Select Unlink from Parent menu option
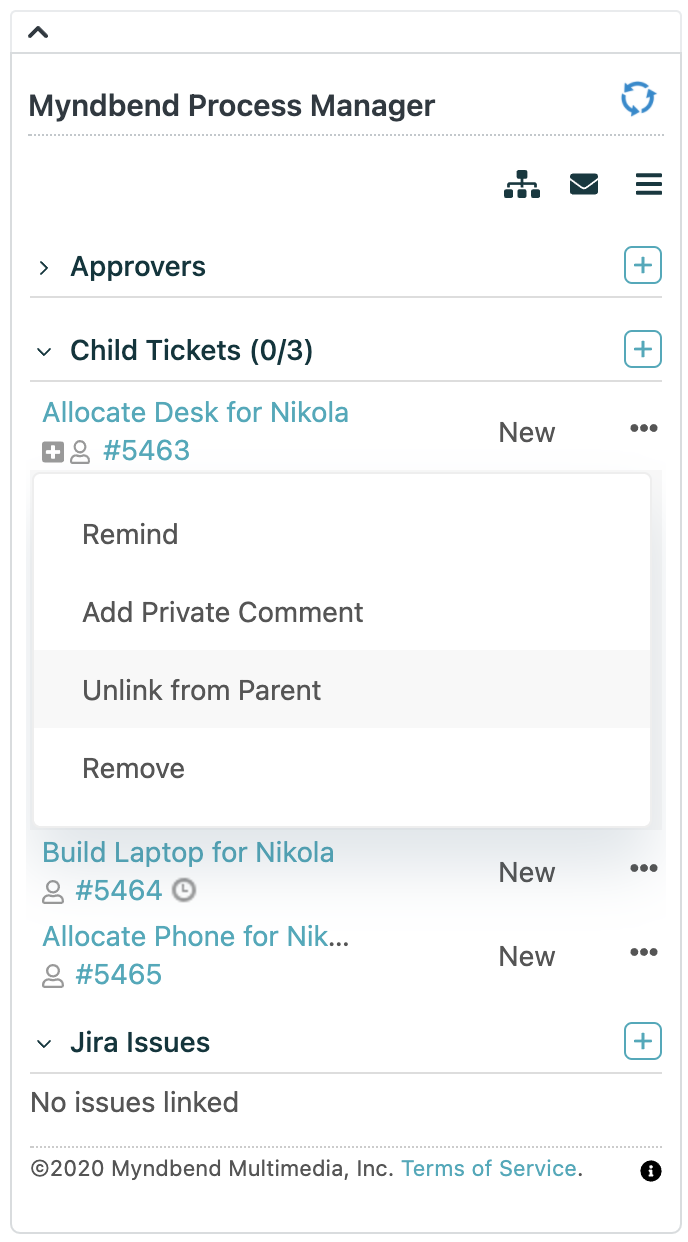 [x=342, y=690]
